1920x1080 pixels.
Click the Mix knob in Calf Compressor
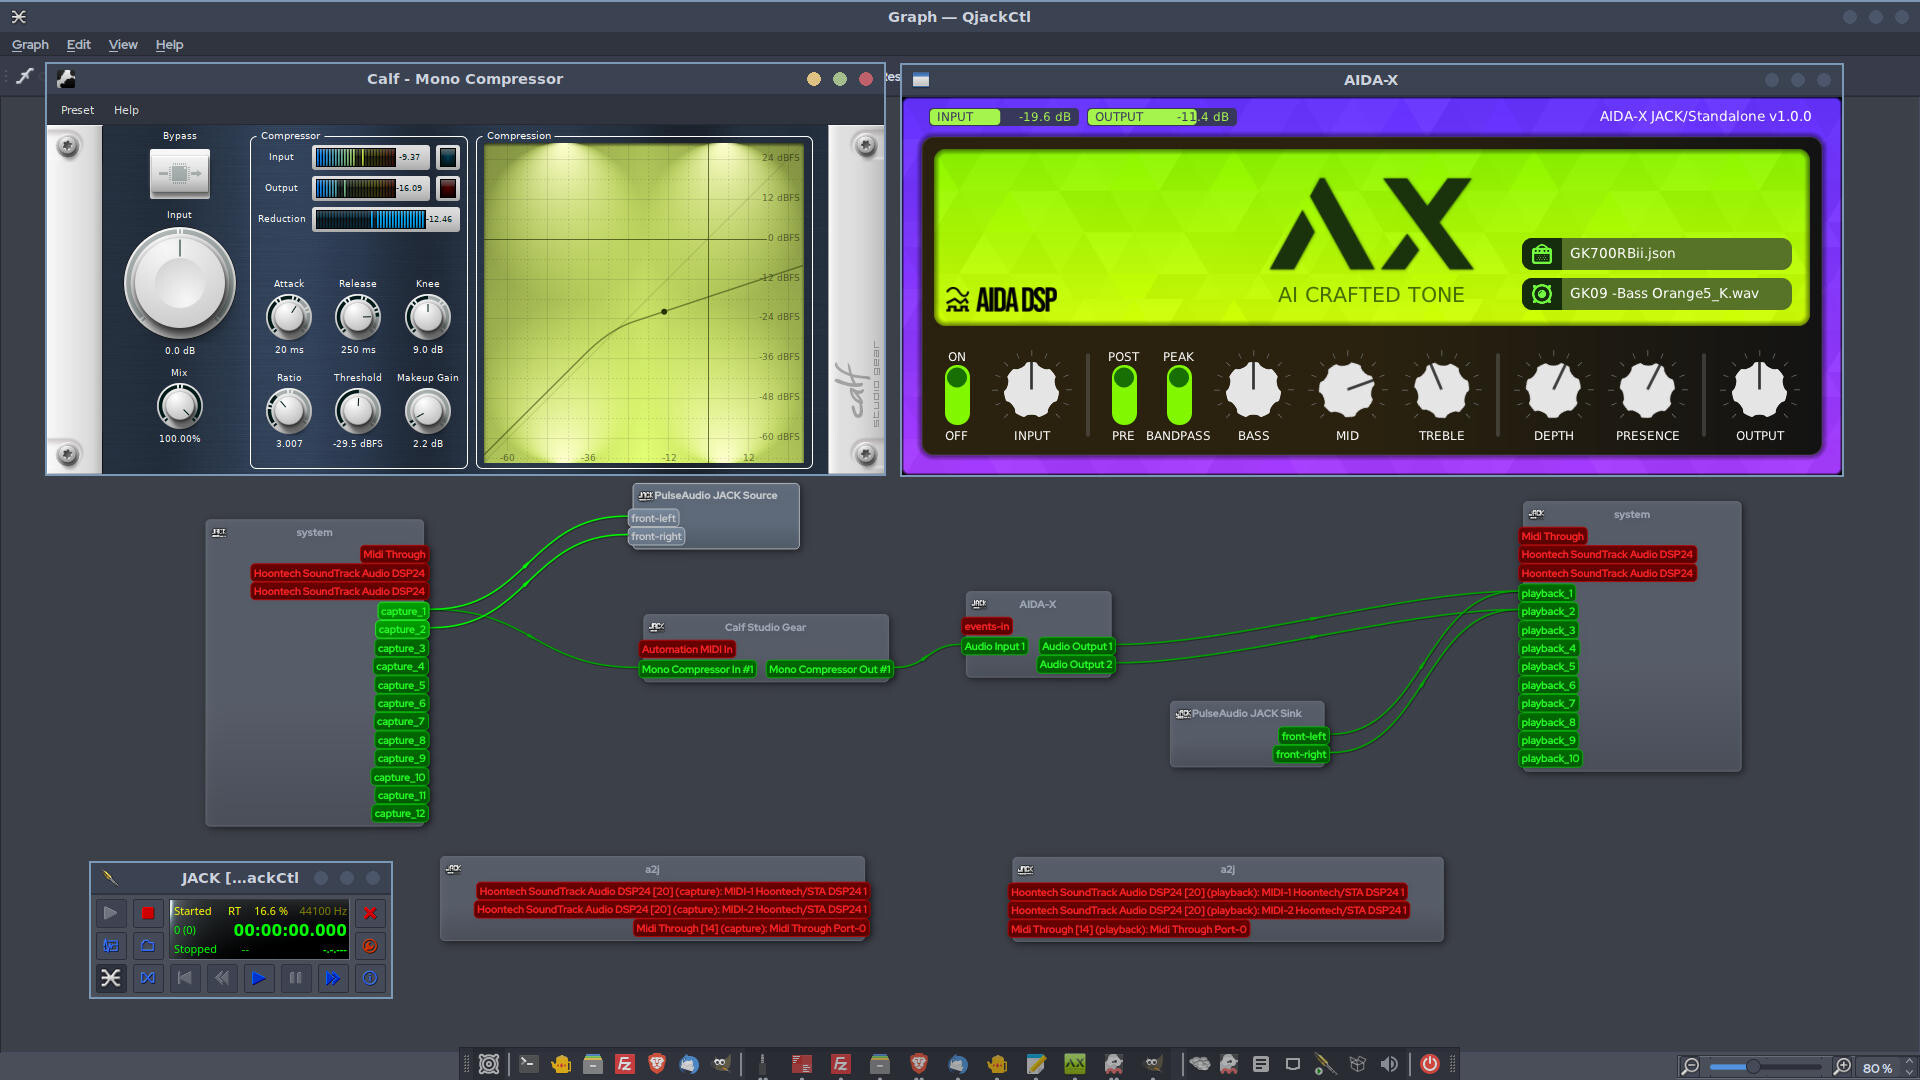180,406
